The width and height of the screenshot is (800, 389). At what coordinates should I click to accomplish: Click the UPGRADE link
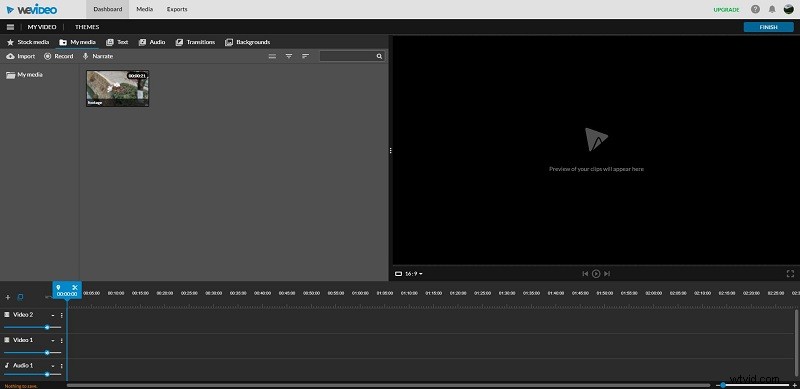(726, 10)
